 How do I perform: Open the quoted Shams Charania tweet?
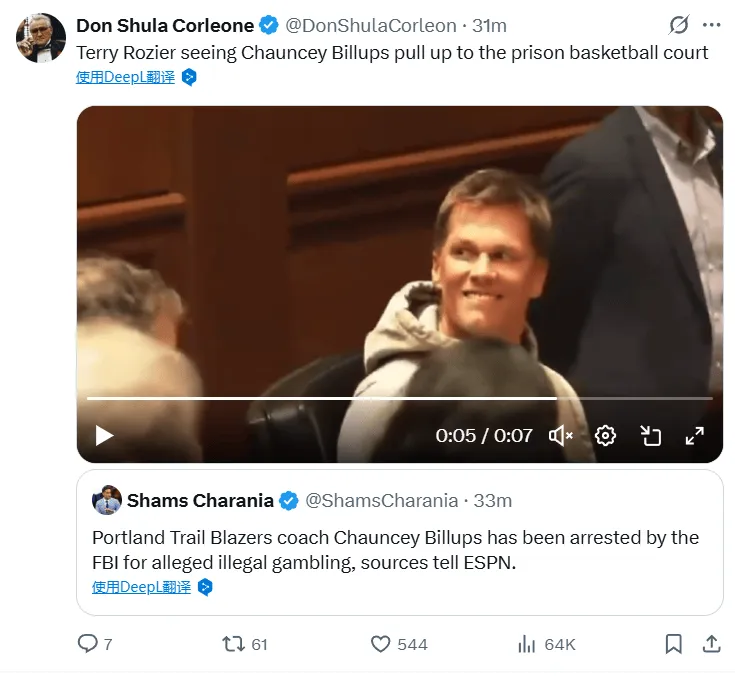tap(400, 548)
